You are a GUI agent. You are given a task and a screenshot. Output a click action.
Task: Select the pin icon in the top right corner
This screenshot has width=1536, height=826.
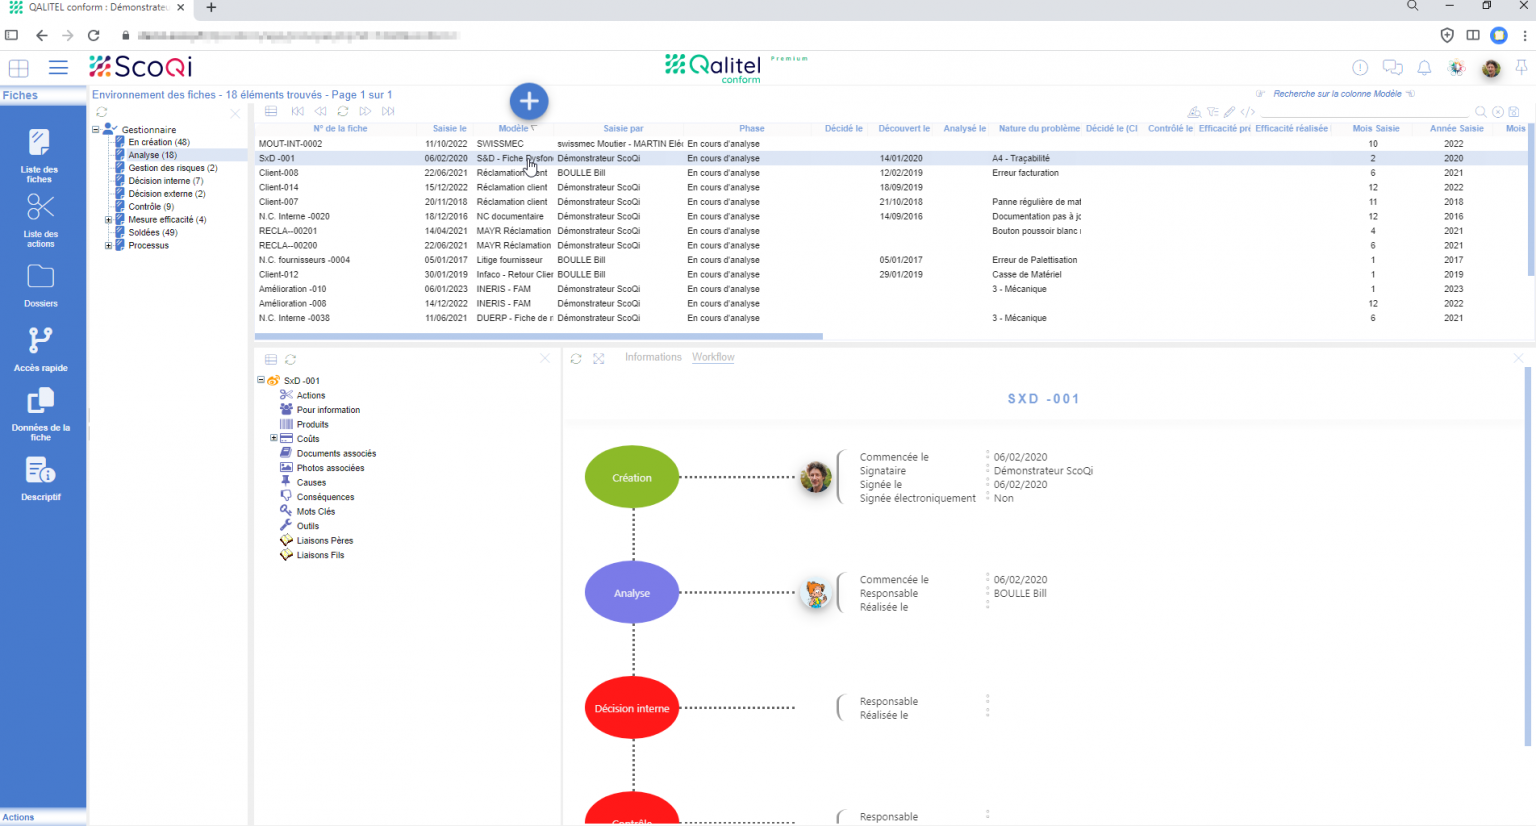point(1521,68)
